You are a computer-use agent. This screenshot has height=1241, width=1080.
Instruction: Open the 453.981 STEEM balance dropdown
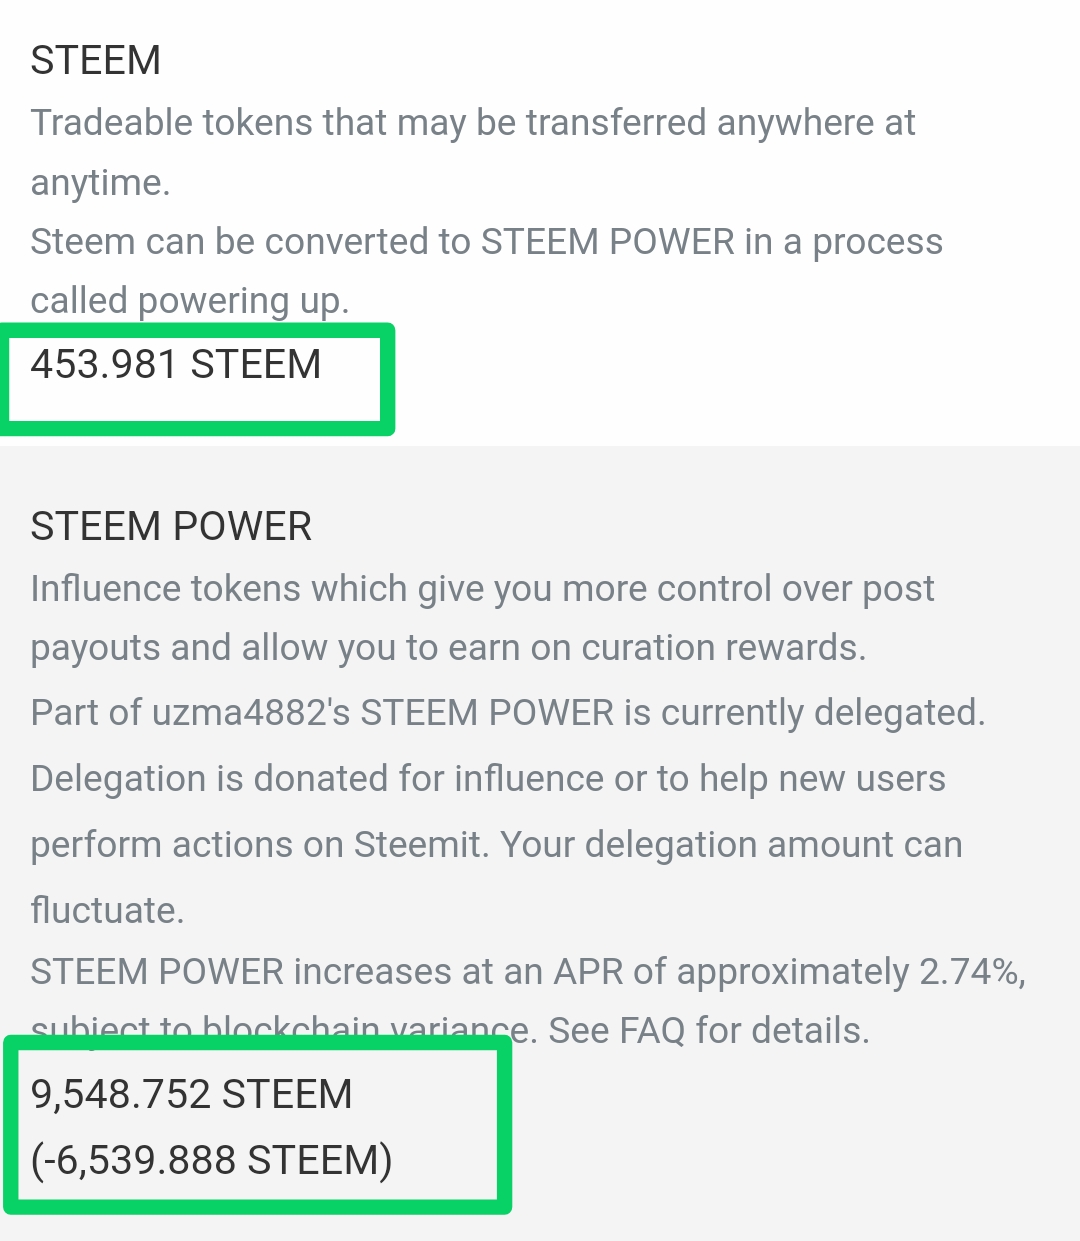[x=176, y=365]
